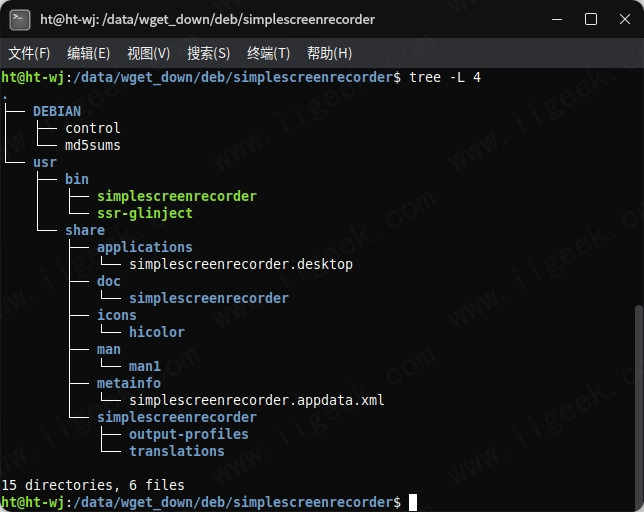Click the DEBIAN directory name
644x512 pixels.
pos(57,111)
